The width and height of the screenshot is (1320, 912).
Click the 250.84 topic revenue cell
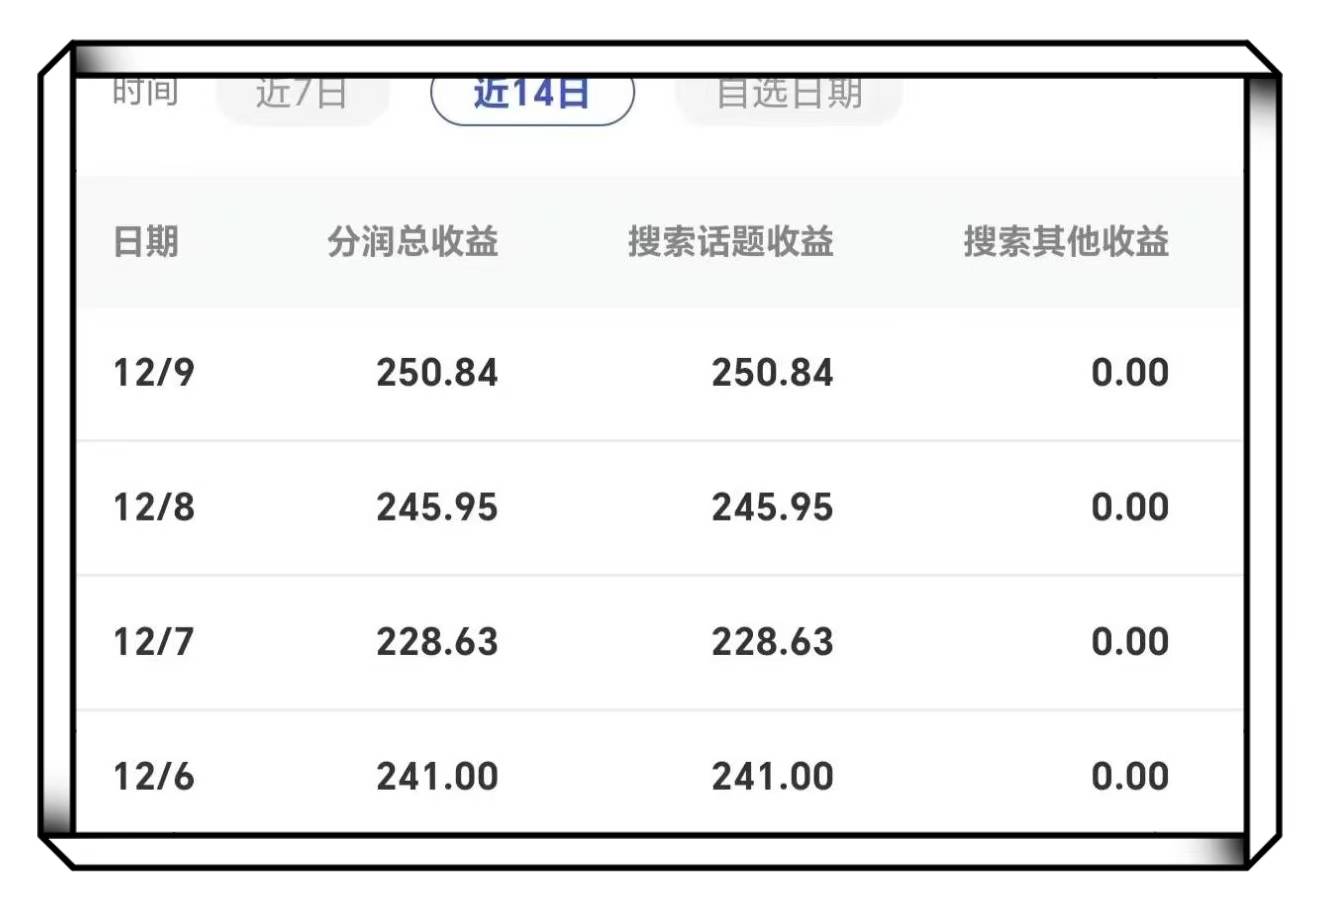click(x=771, y=372)
